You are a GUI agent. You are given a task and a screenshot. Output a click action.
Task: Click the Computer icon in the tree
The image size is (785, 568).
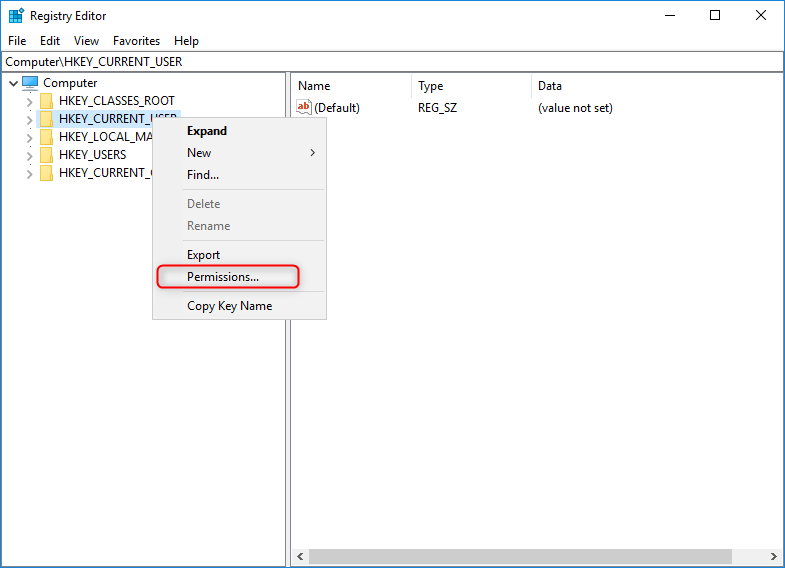(30, 83)
